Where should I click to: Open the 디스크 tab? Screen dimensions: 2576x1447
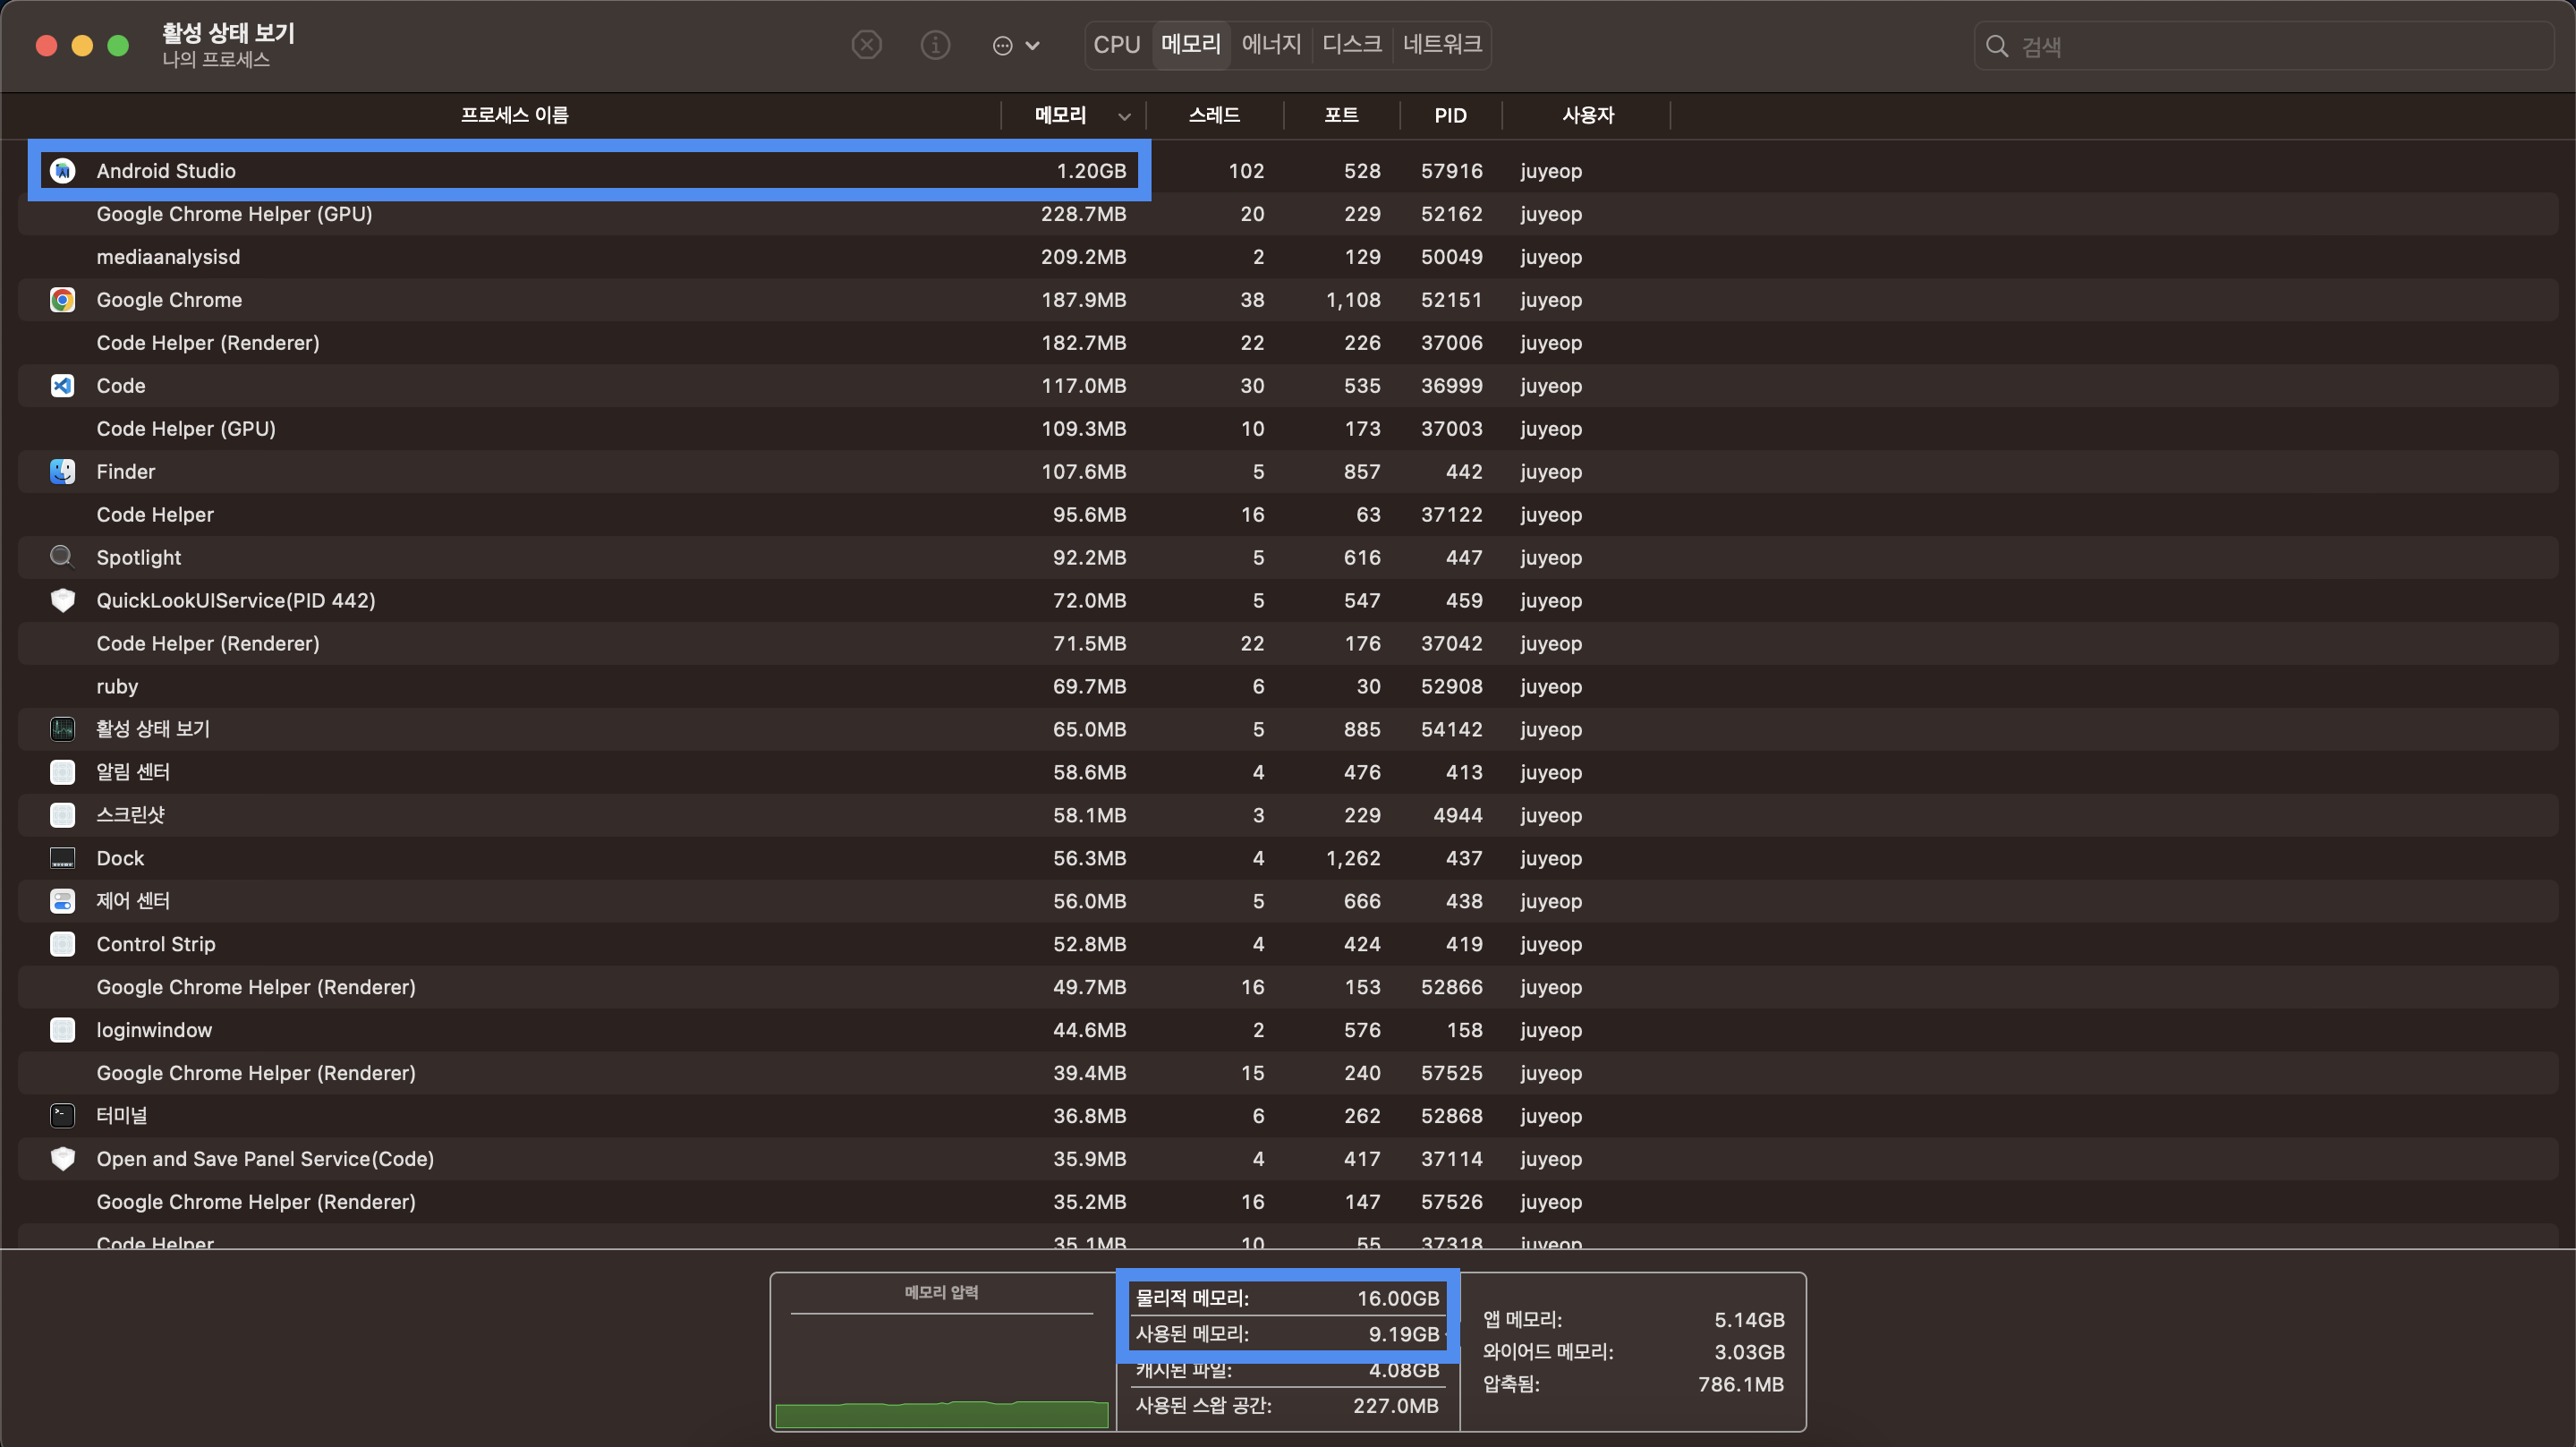point(1351,45)
